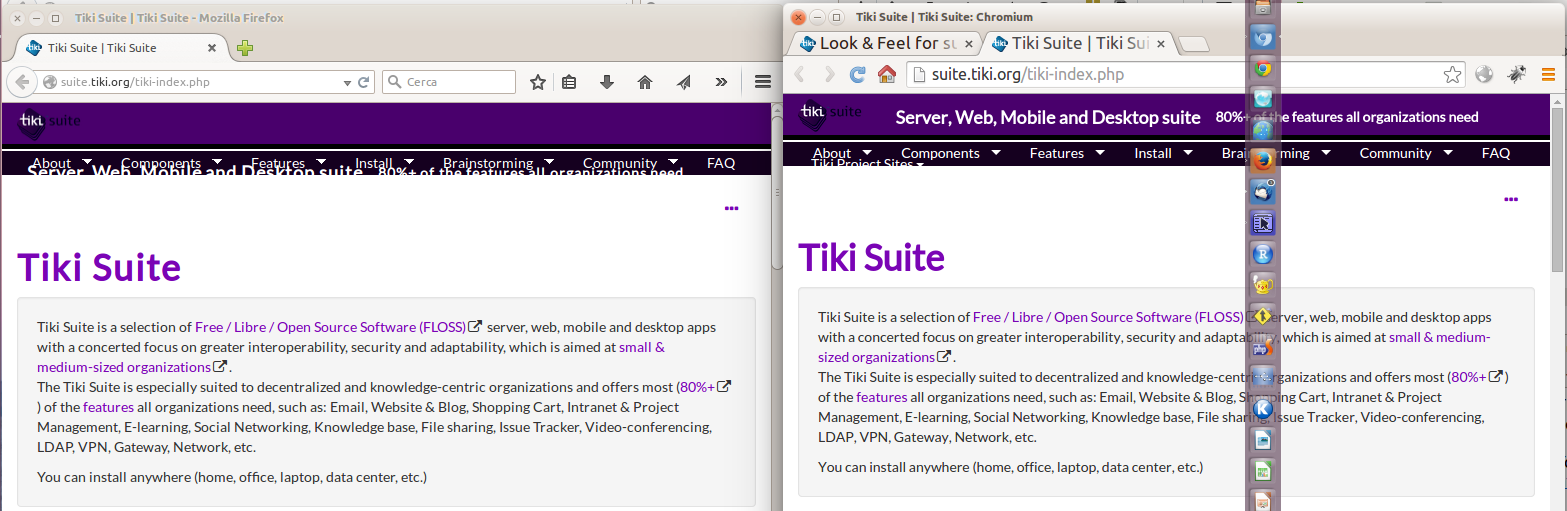The width and height of the screenshot is (1567, 511).
Task: Open Features menu in Firefox page
Action: tap(287, 163)
